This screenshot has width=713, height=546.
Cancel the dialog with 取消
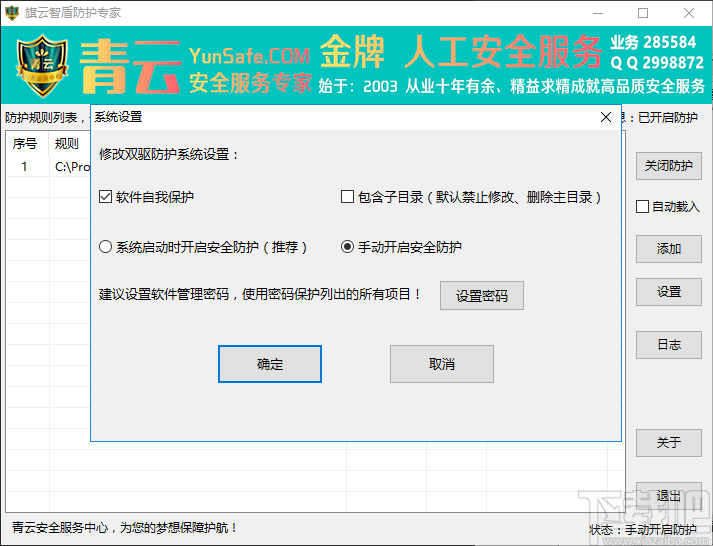click(x=442, y=364)
